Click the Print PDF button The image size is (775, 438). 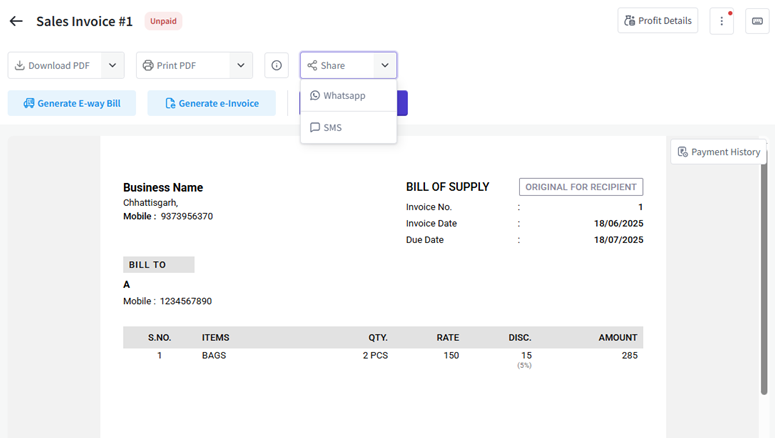[182, 66]
